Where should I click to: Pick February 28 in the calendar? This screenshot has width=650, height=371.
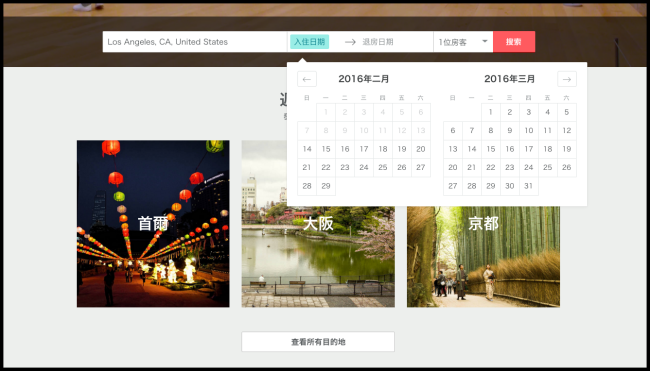click(307, 186)
